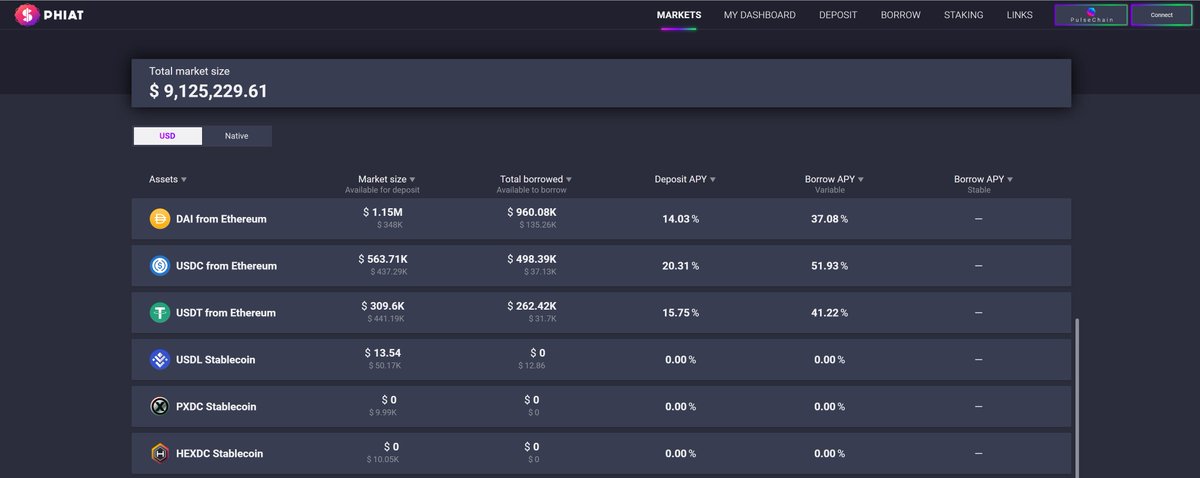Screen dimensions: 1200x478
Task: Open the BORROW page
Action: click(901, 15)
